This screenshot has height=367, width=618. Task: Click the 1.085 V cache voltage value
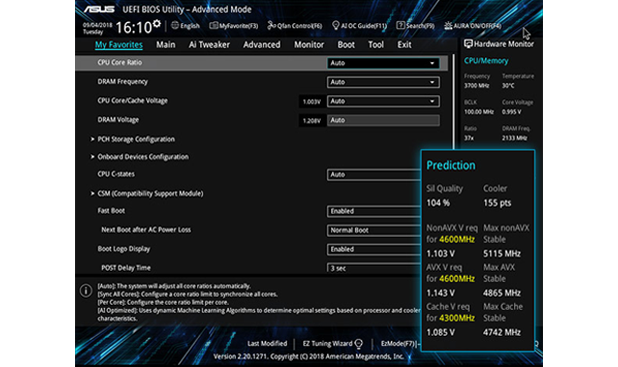tap(441, 332)
